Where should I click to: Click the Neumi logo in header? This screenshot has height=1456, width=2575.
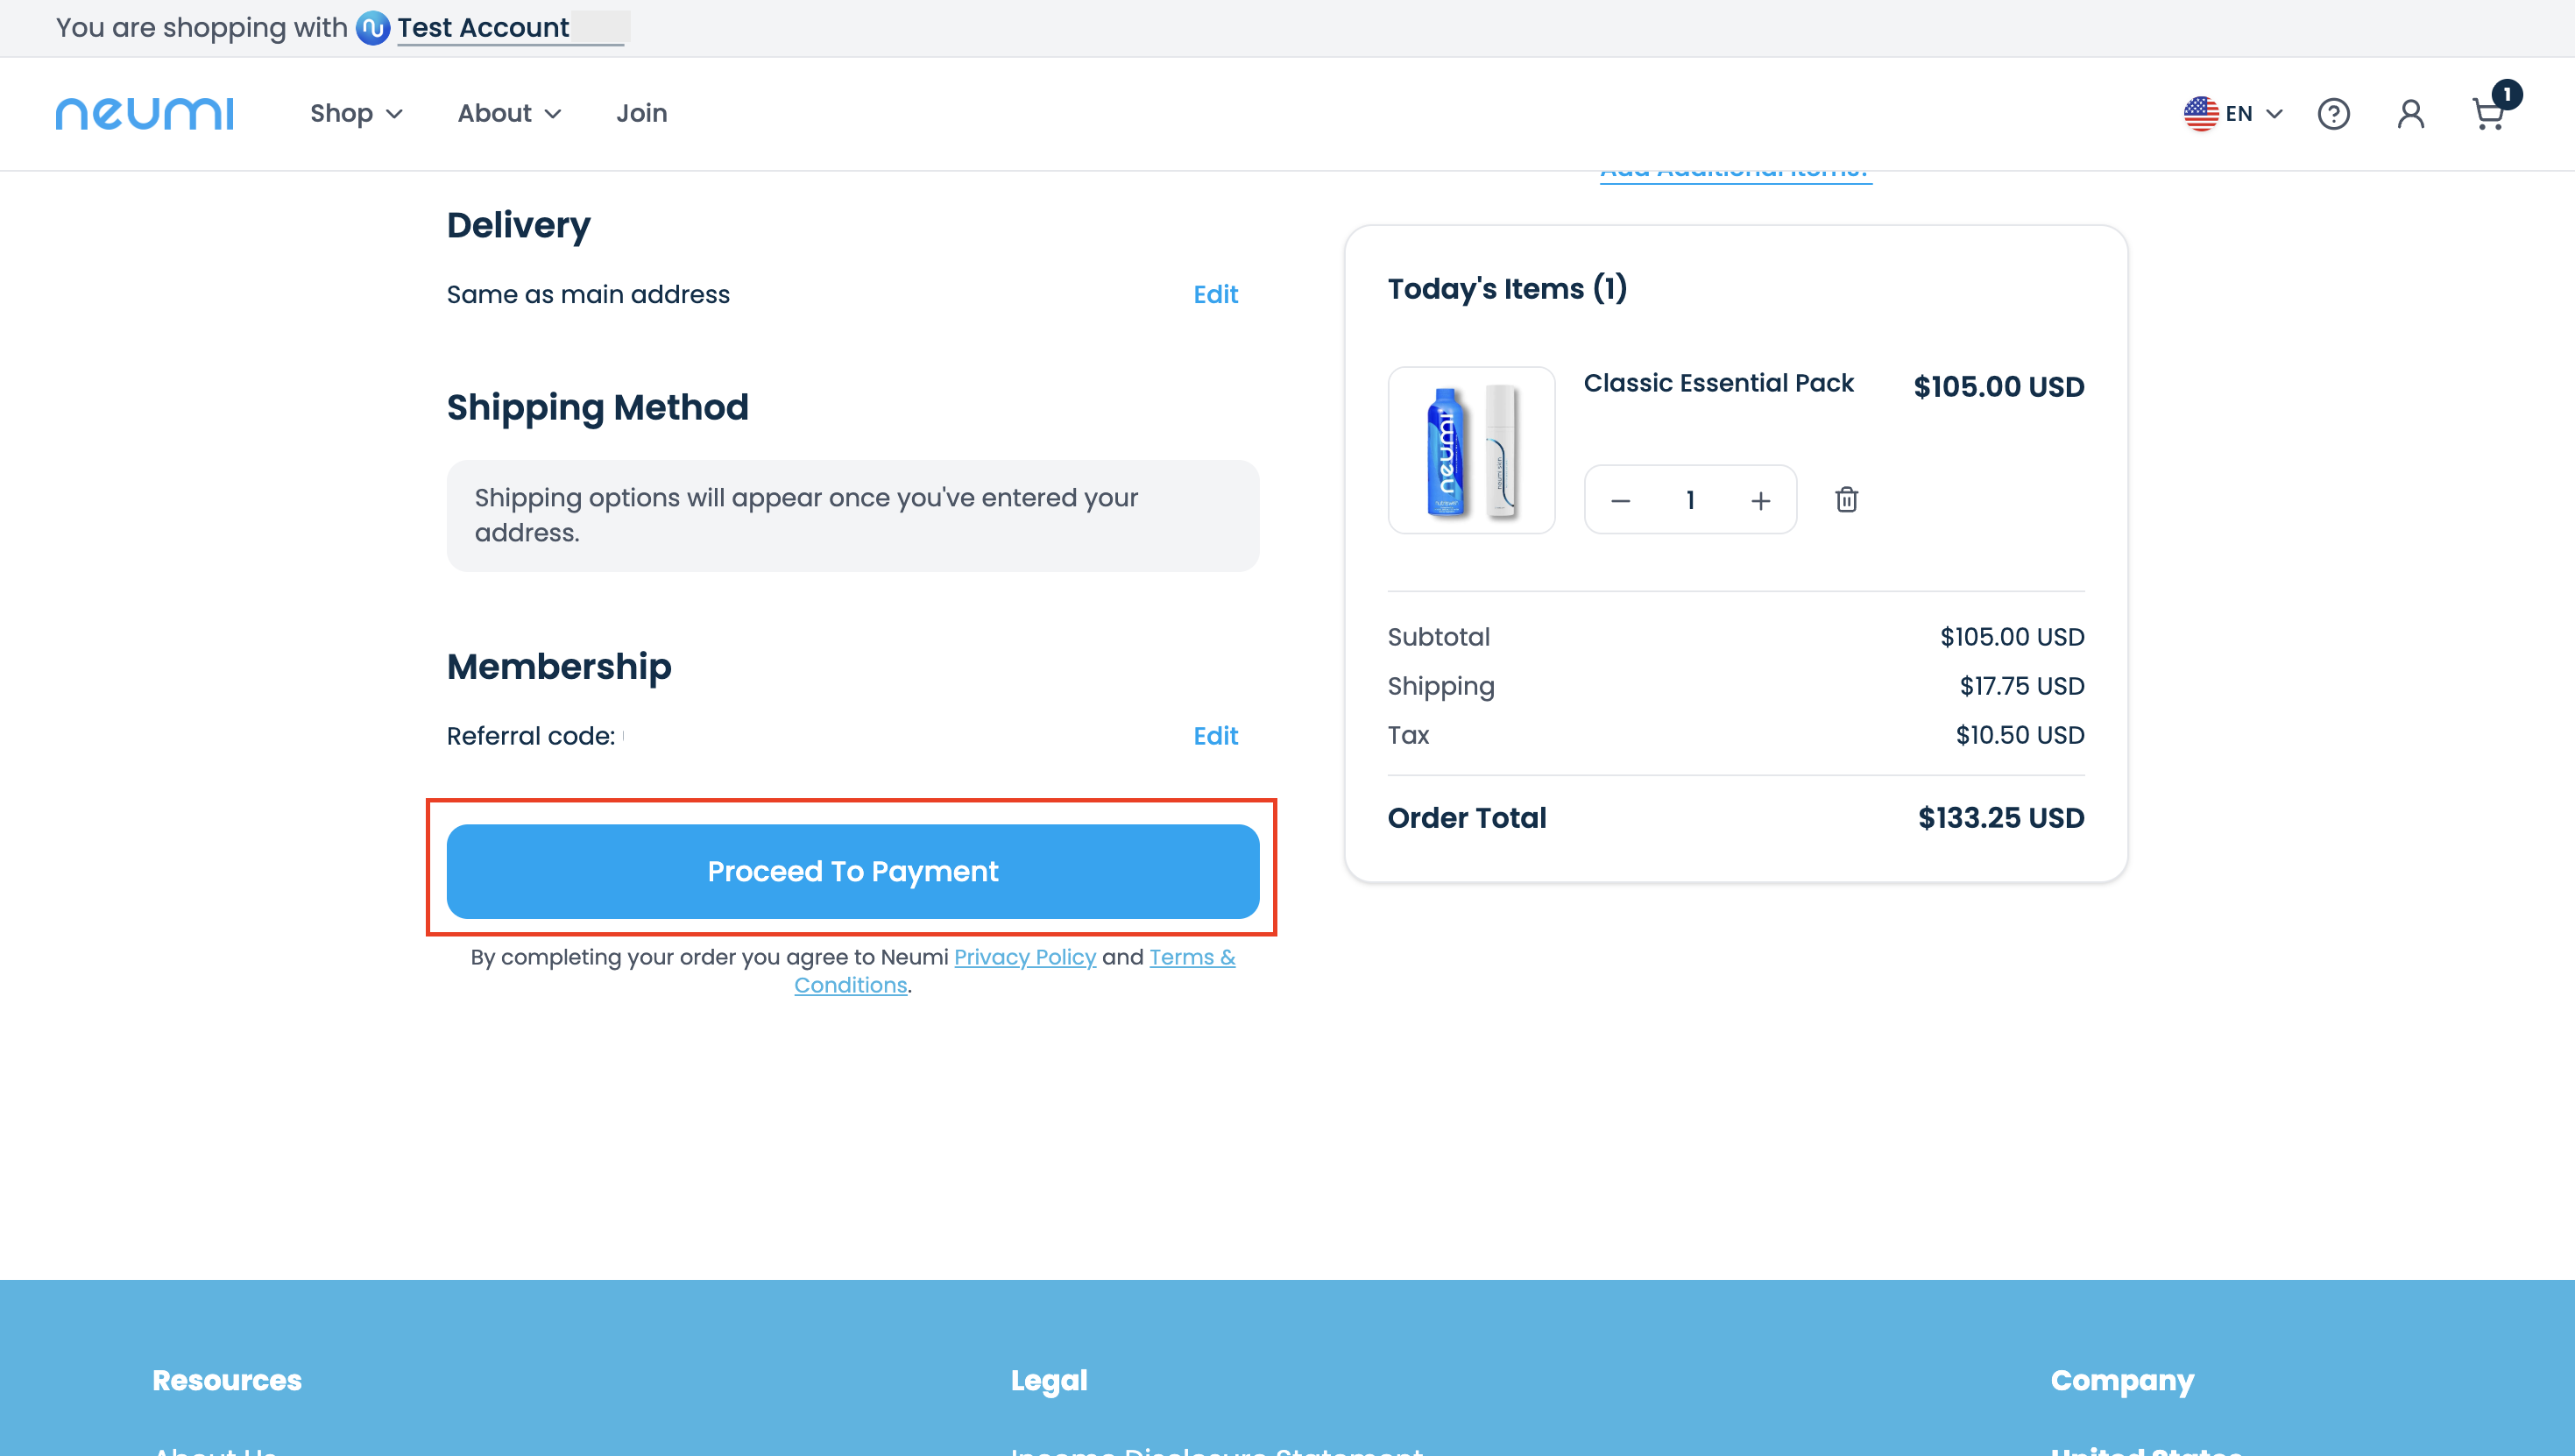pyautogui.click(x=145, y=114)
